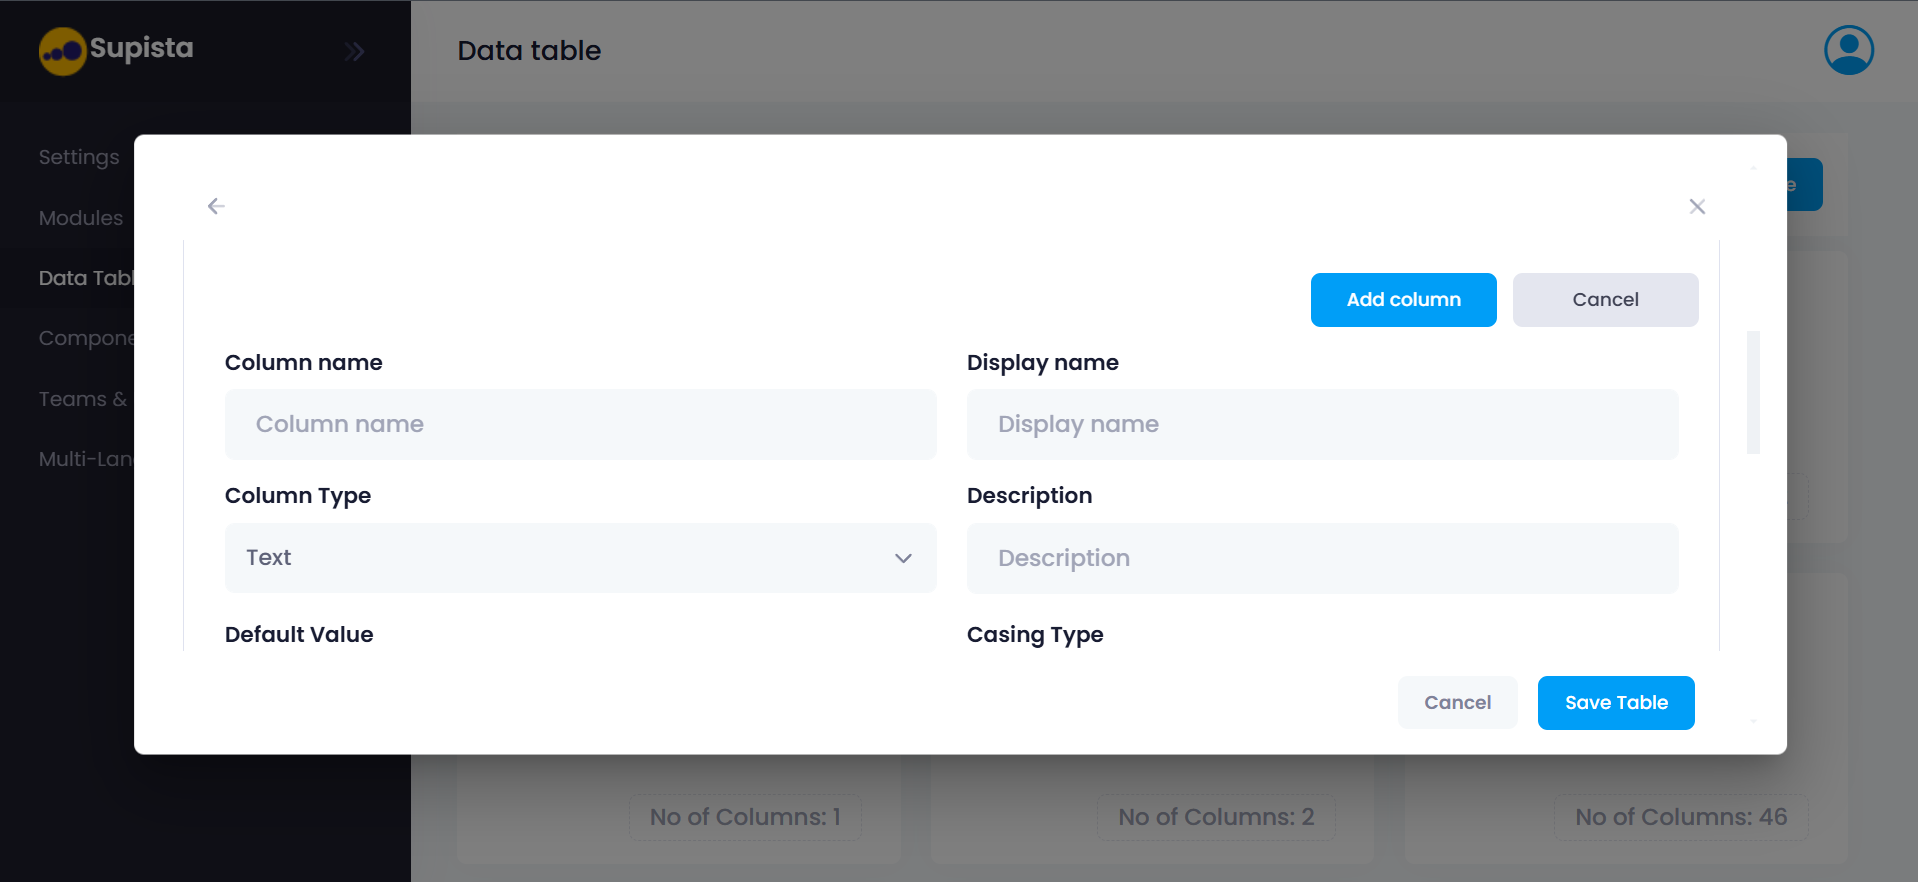Open the Components sidebar item
1918x882 pixels.
click(86, 338)
